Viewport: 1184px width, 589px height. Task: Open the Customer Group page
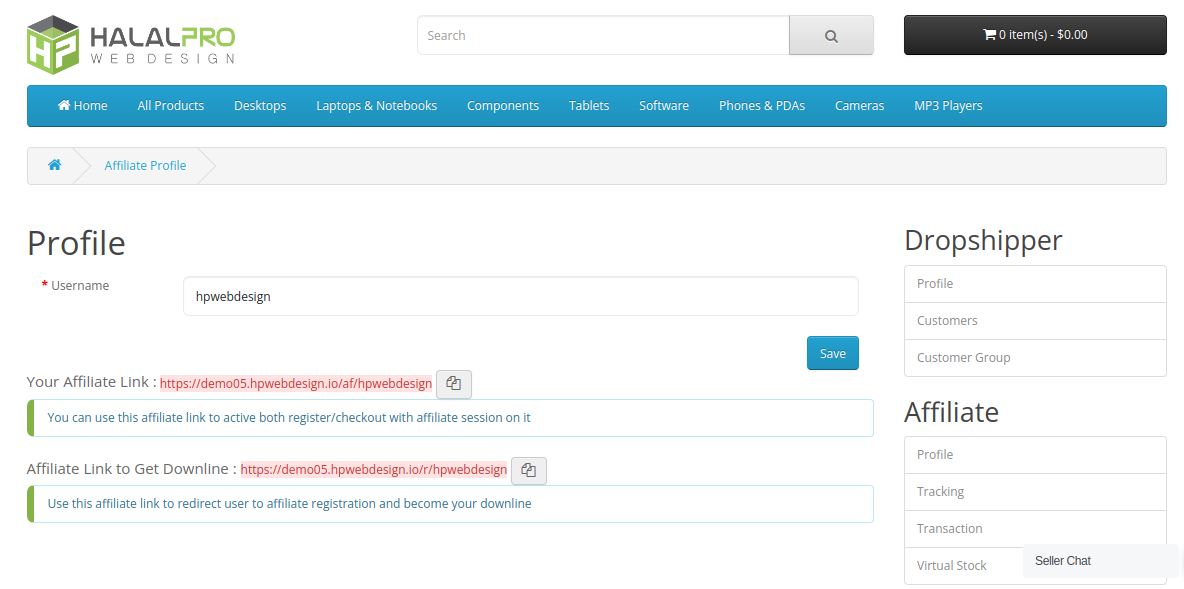(963, 357)
